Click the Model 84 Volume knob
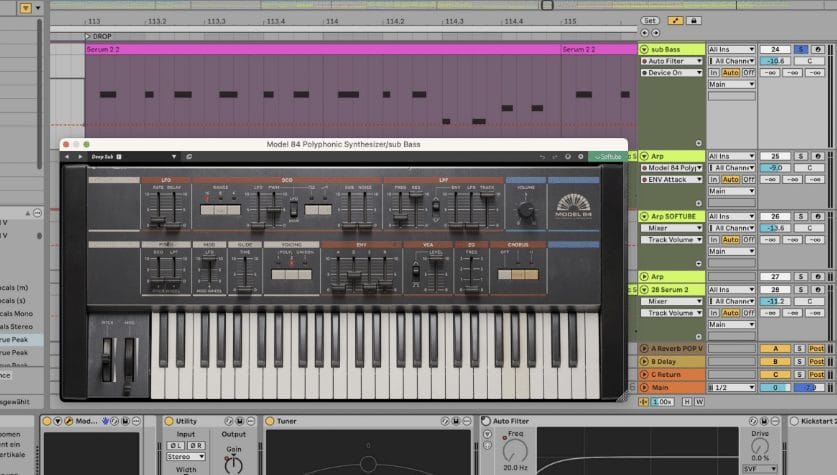The image size is (837, 475). click(x=526, y=210)
